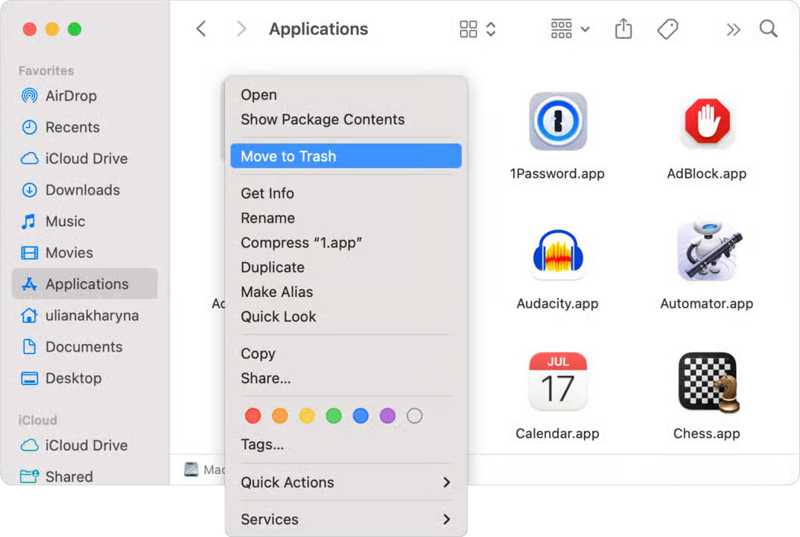
Task: Choose Rename in context menu
Action: [346, 218]
